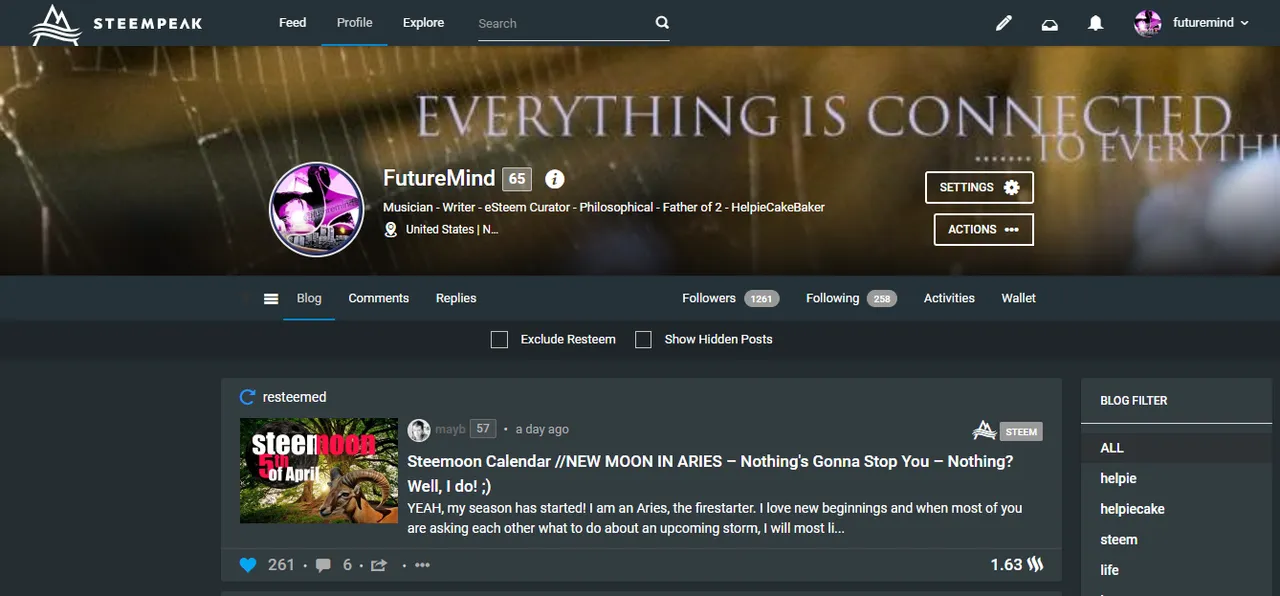
Task: Filter blog by life tag
Action: 1109,570
